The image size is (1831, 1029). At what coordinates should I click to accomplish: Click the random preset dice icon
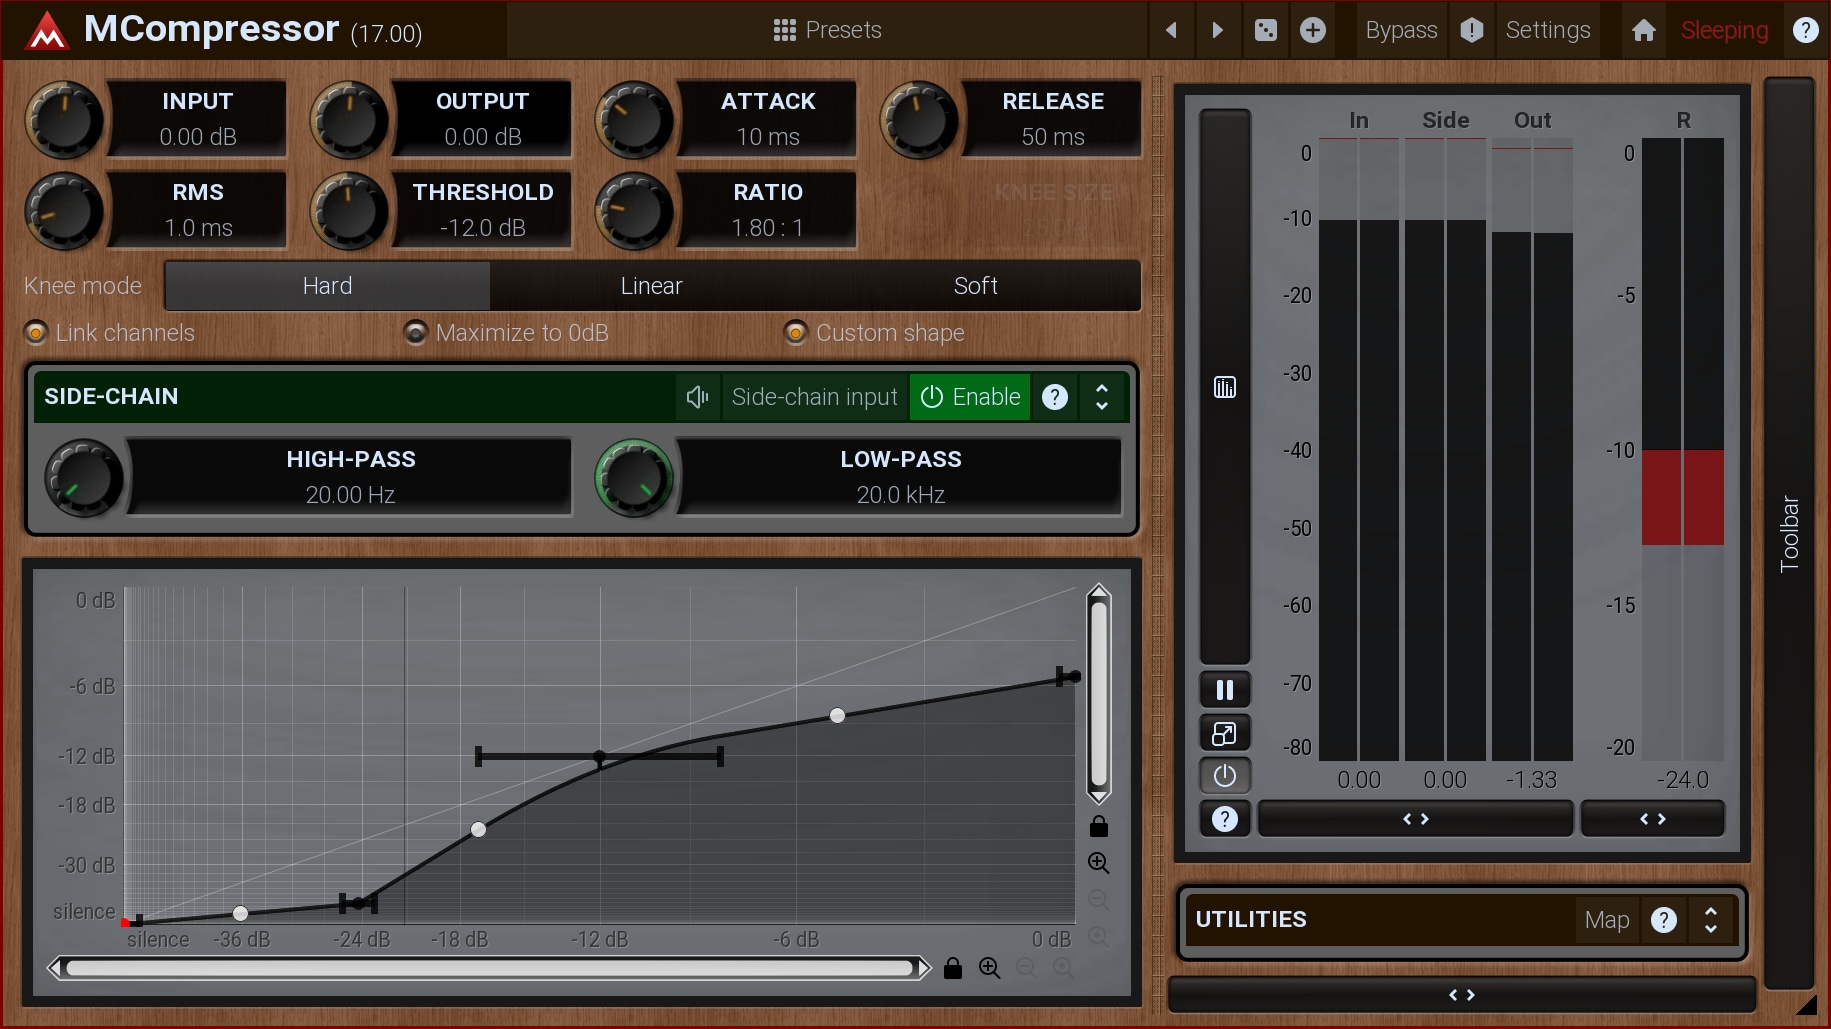tap(1265, 30)
